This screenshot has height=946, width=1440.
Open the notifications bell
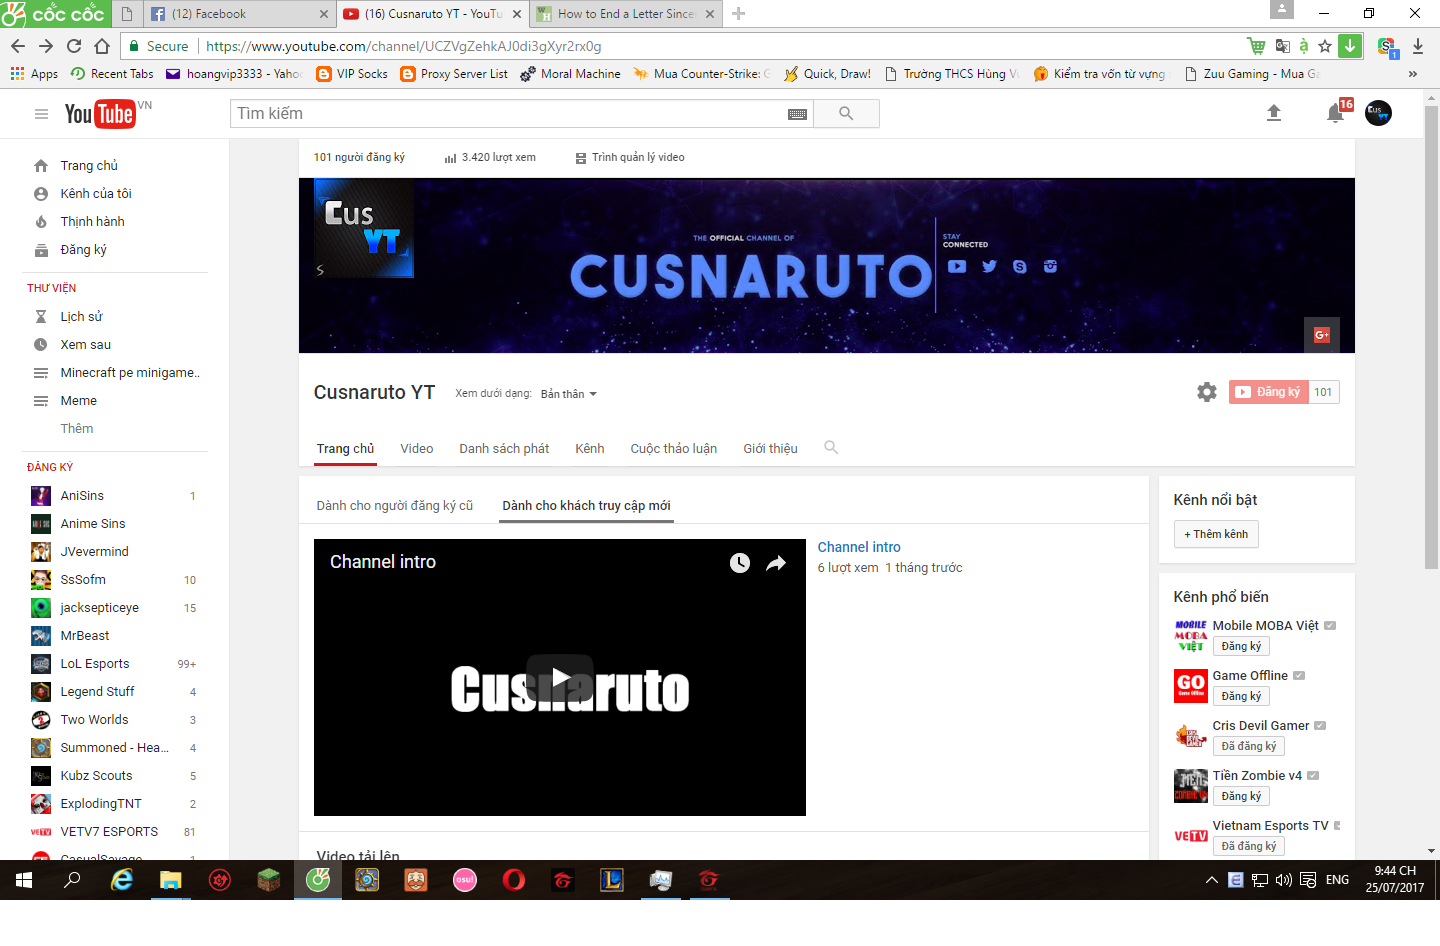coord(1335,113)
